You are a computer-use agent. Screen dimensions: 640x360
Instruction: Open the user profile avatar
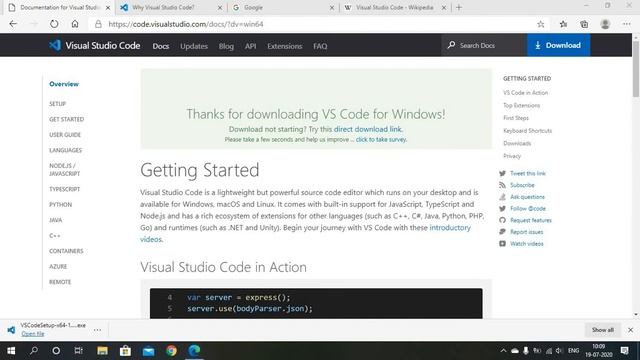coord(605,24)
